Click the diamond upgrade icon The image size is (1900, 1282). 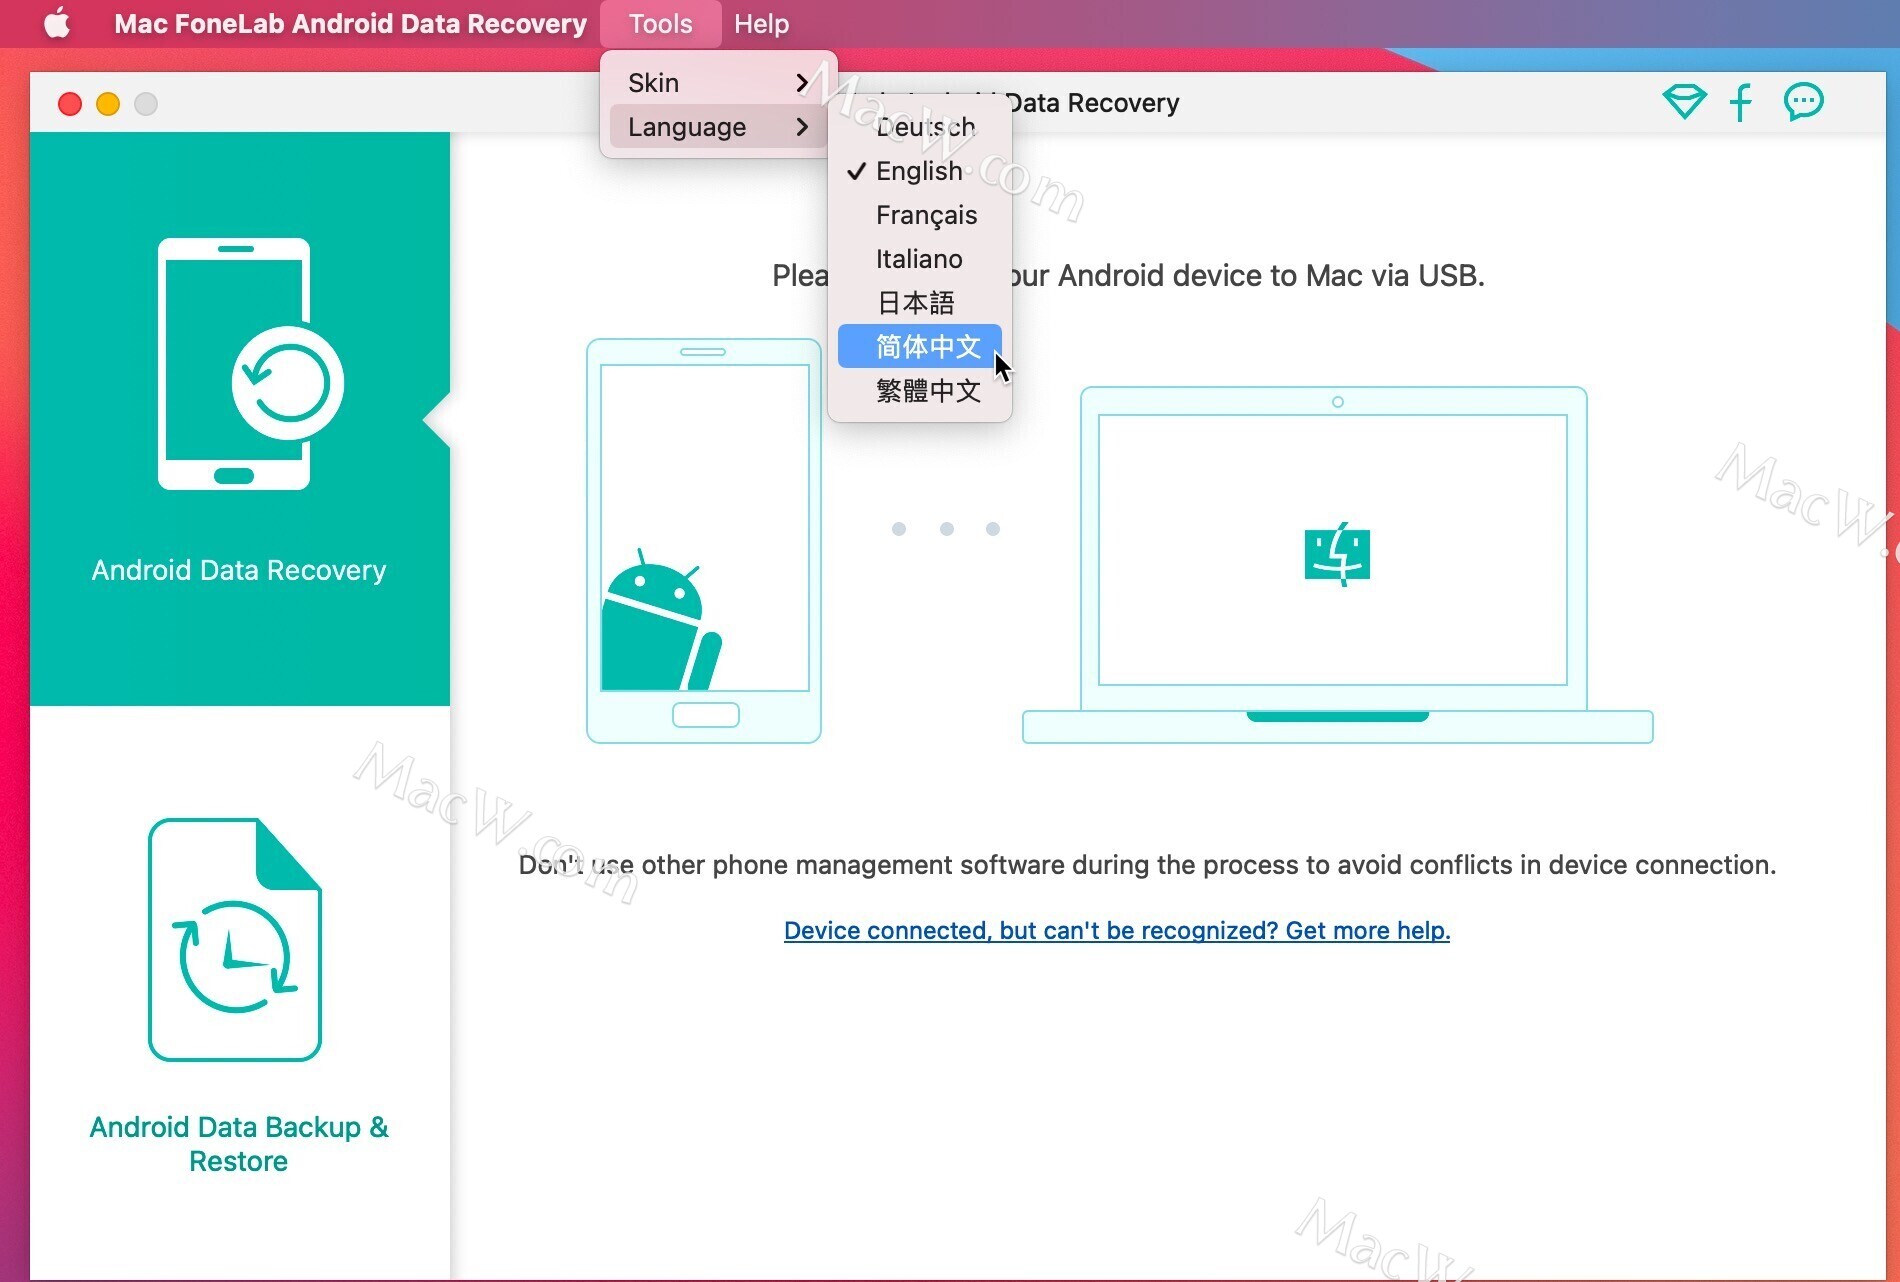click(x=1684, y=102)
